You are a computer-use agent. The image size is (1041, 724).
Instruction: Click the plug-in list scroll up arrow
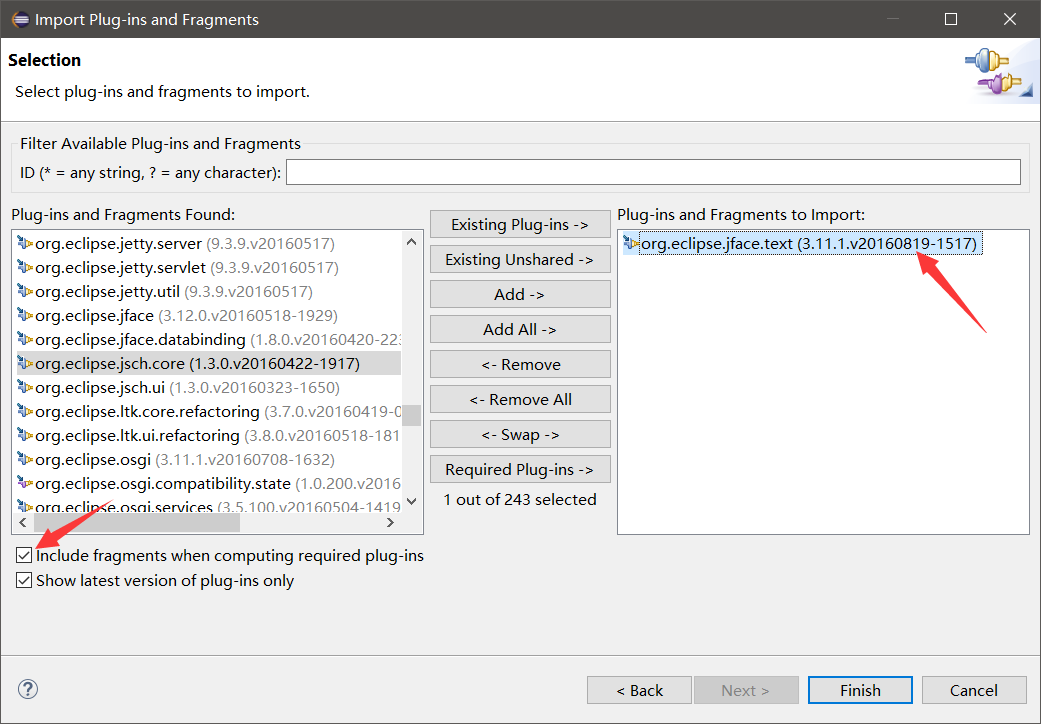point(412,242)
